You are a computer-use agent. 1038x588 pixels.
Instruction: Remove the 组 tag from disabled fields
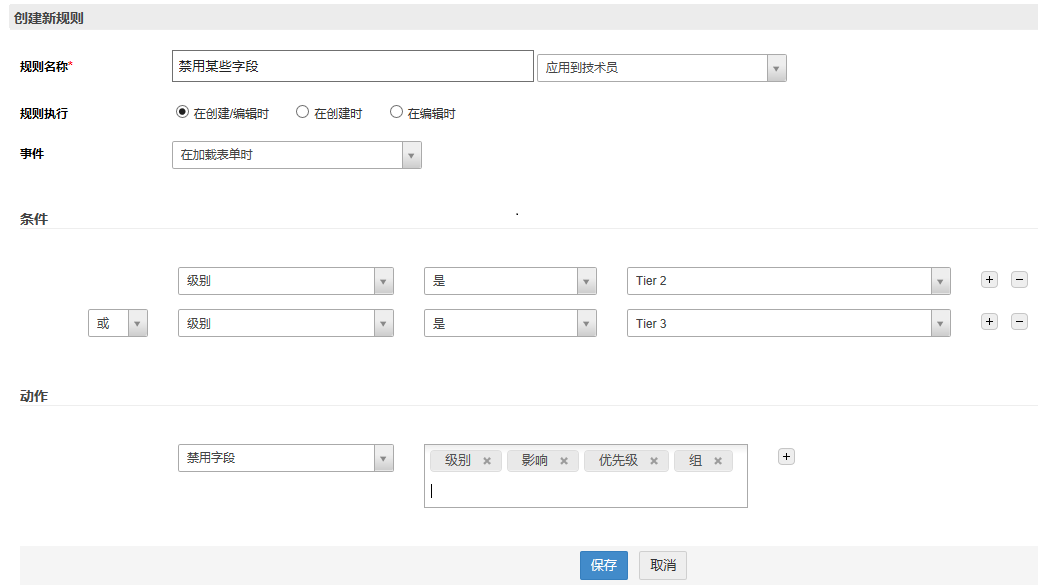point(718,461)
